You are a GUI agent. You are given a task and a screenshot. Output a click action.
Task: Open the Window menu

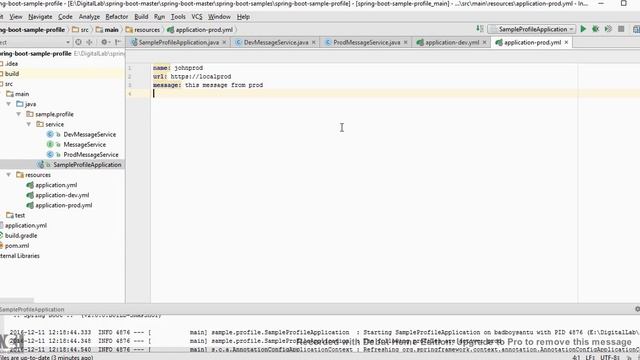[x=219, y=17]
